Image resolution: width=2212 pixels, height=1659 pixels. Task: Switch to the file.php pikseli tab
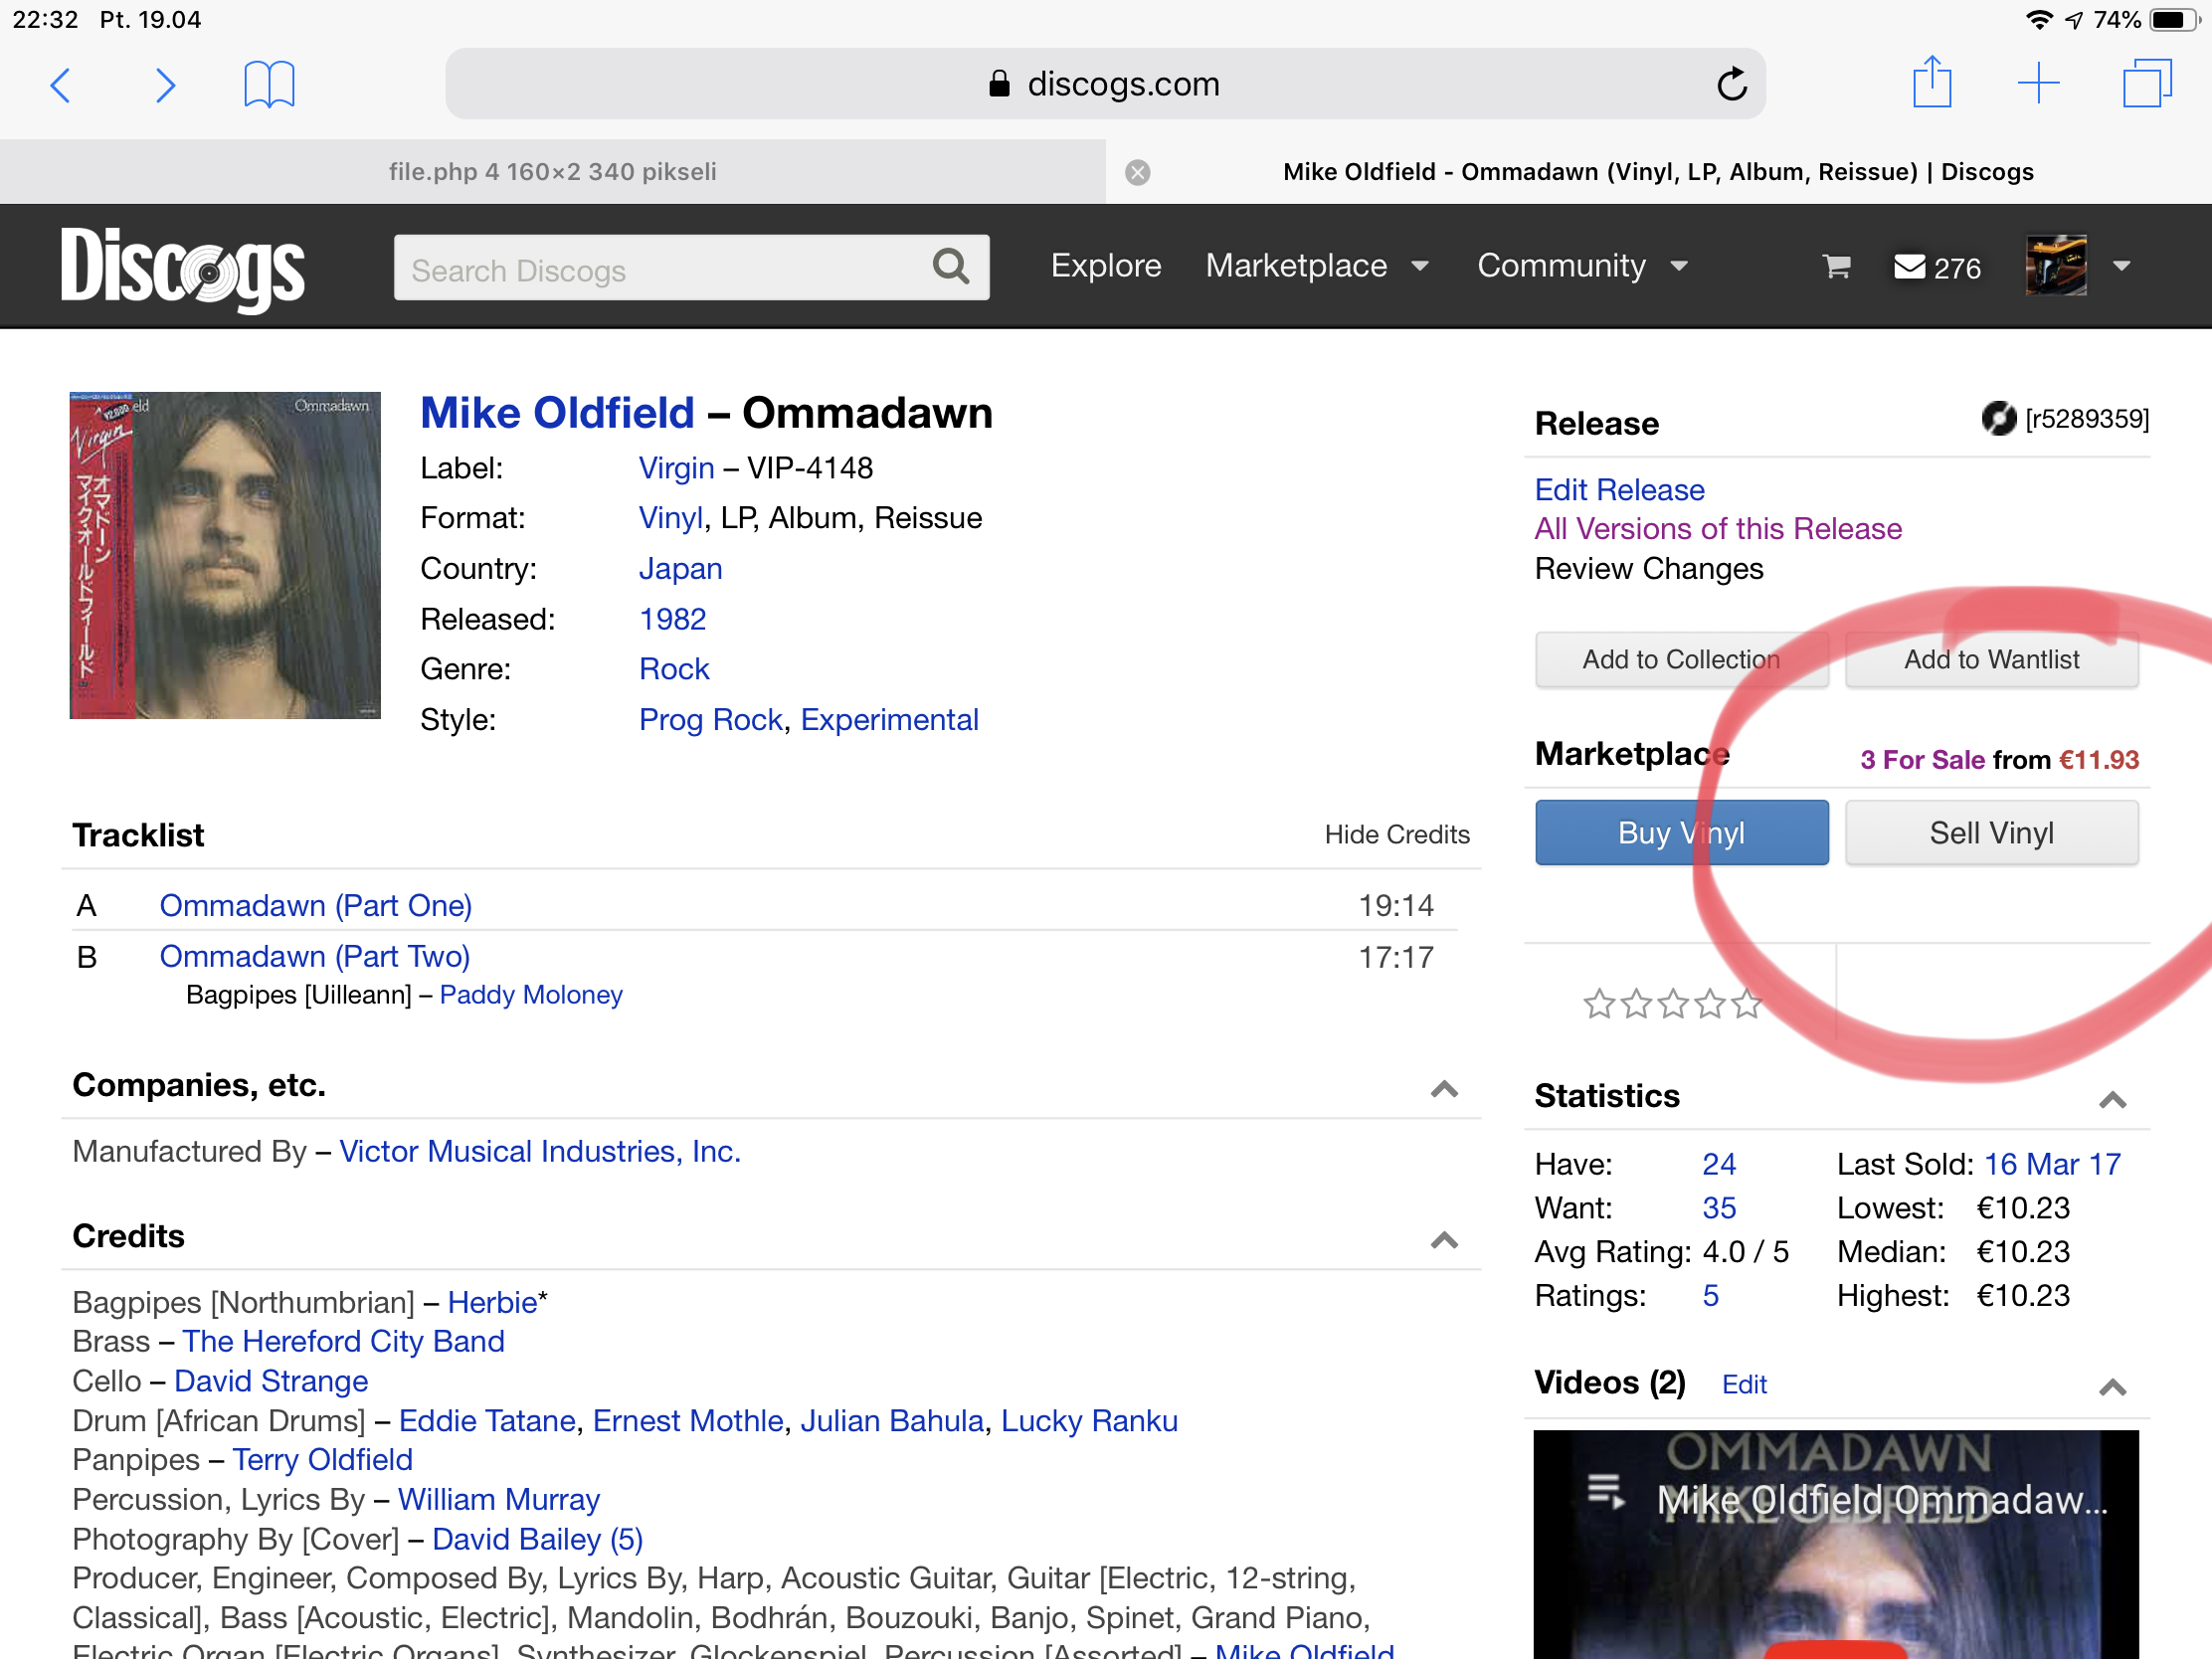(552, 172)
